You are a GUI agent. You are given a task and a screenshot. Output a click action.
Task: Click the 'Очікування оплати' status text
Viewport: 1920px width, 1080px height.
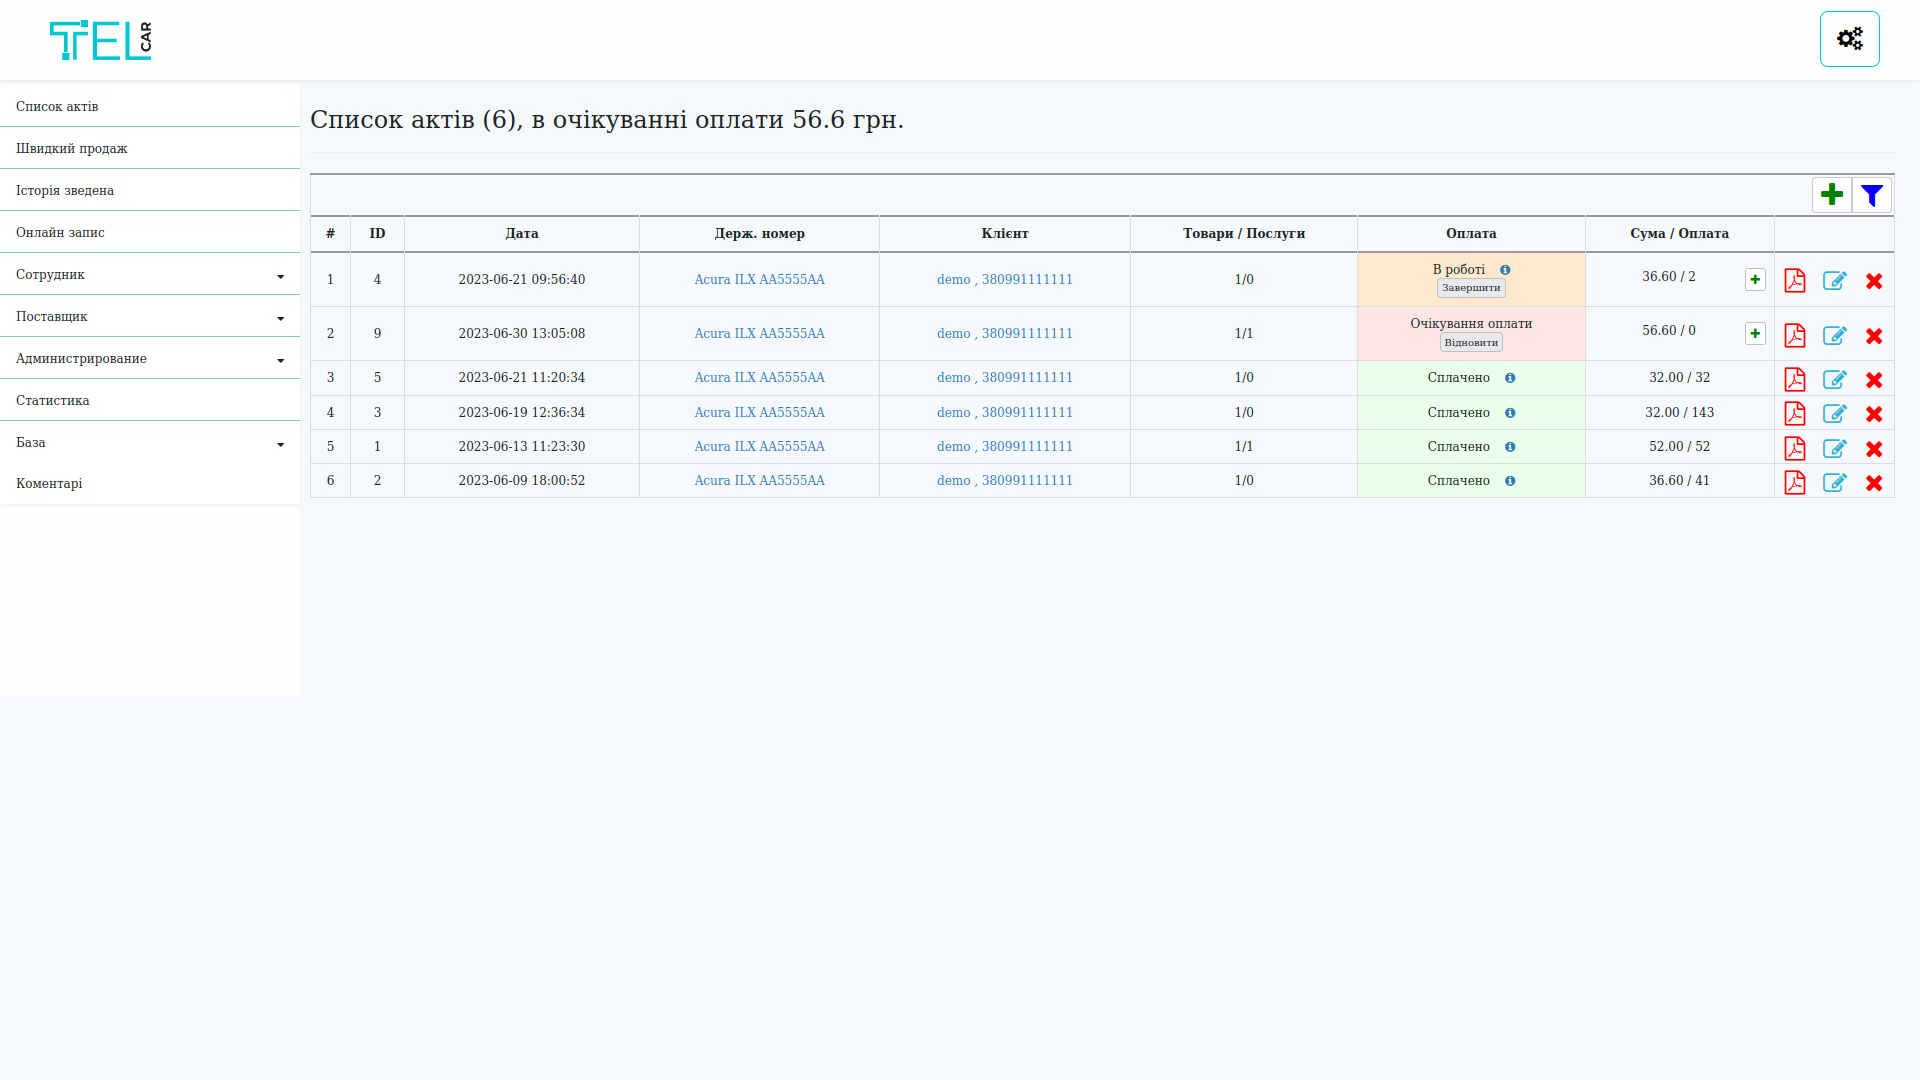tap(1471, 324)
